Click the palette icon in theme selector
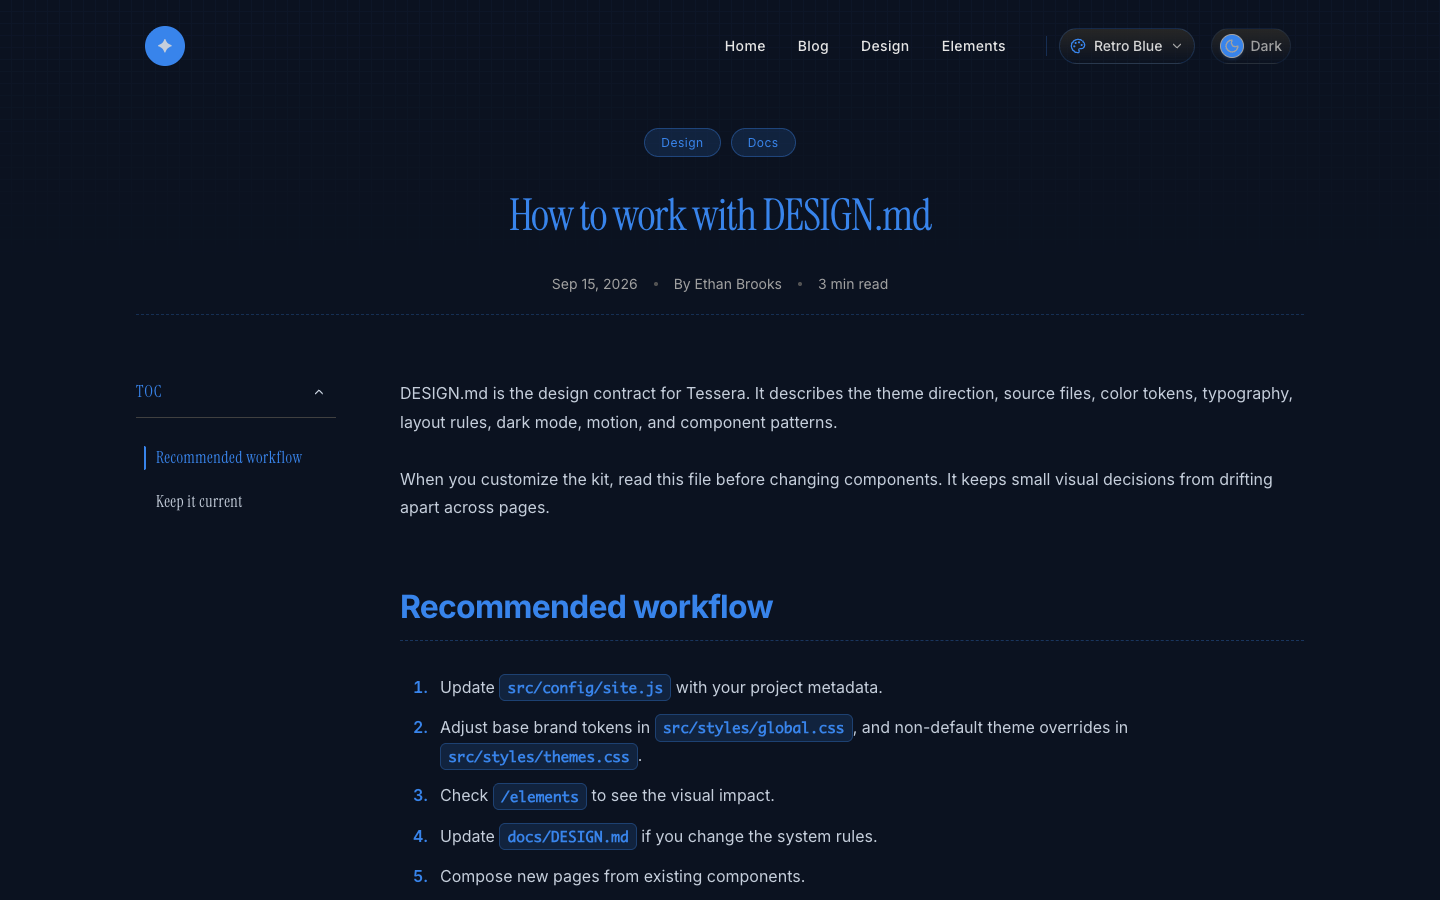The width and height of the screenshot is (1440, 900). [x=1078, y=46]
